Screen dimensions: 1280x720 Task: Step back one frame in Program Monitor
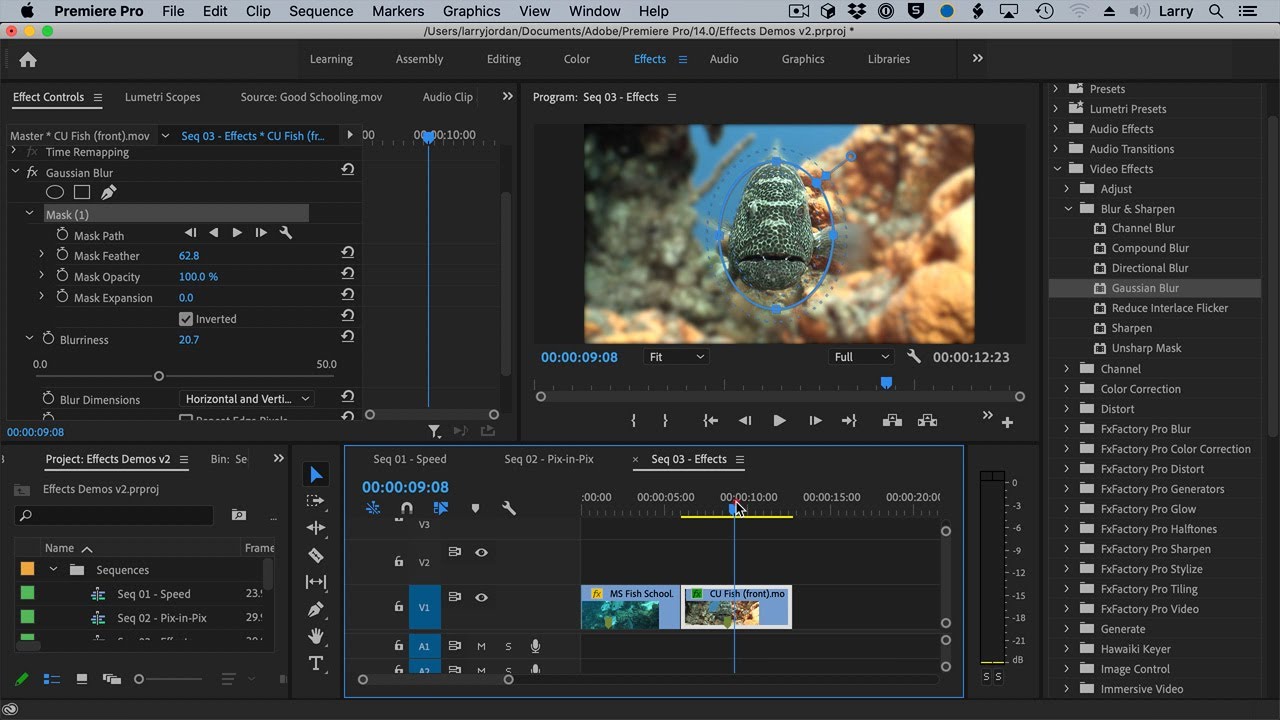click(x=745, y=421)
